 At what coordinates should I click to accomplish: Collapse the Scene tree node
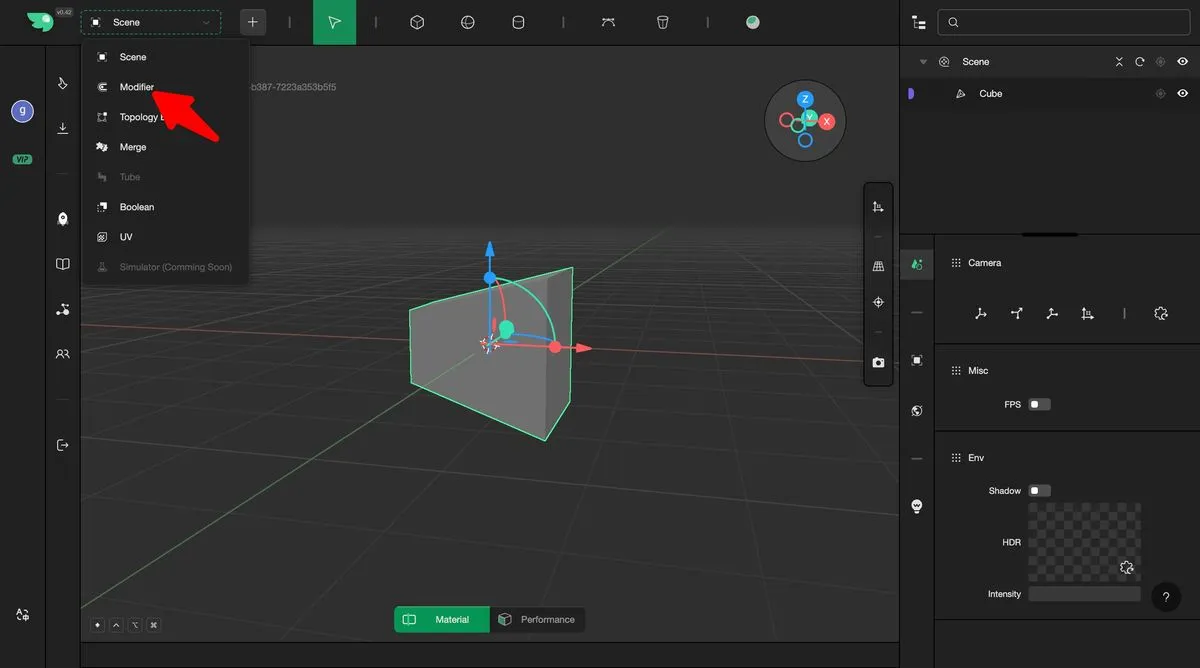923,62
